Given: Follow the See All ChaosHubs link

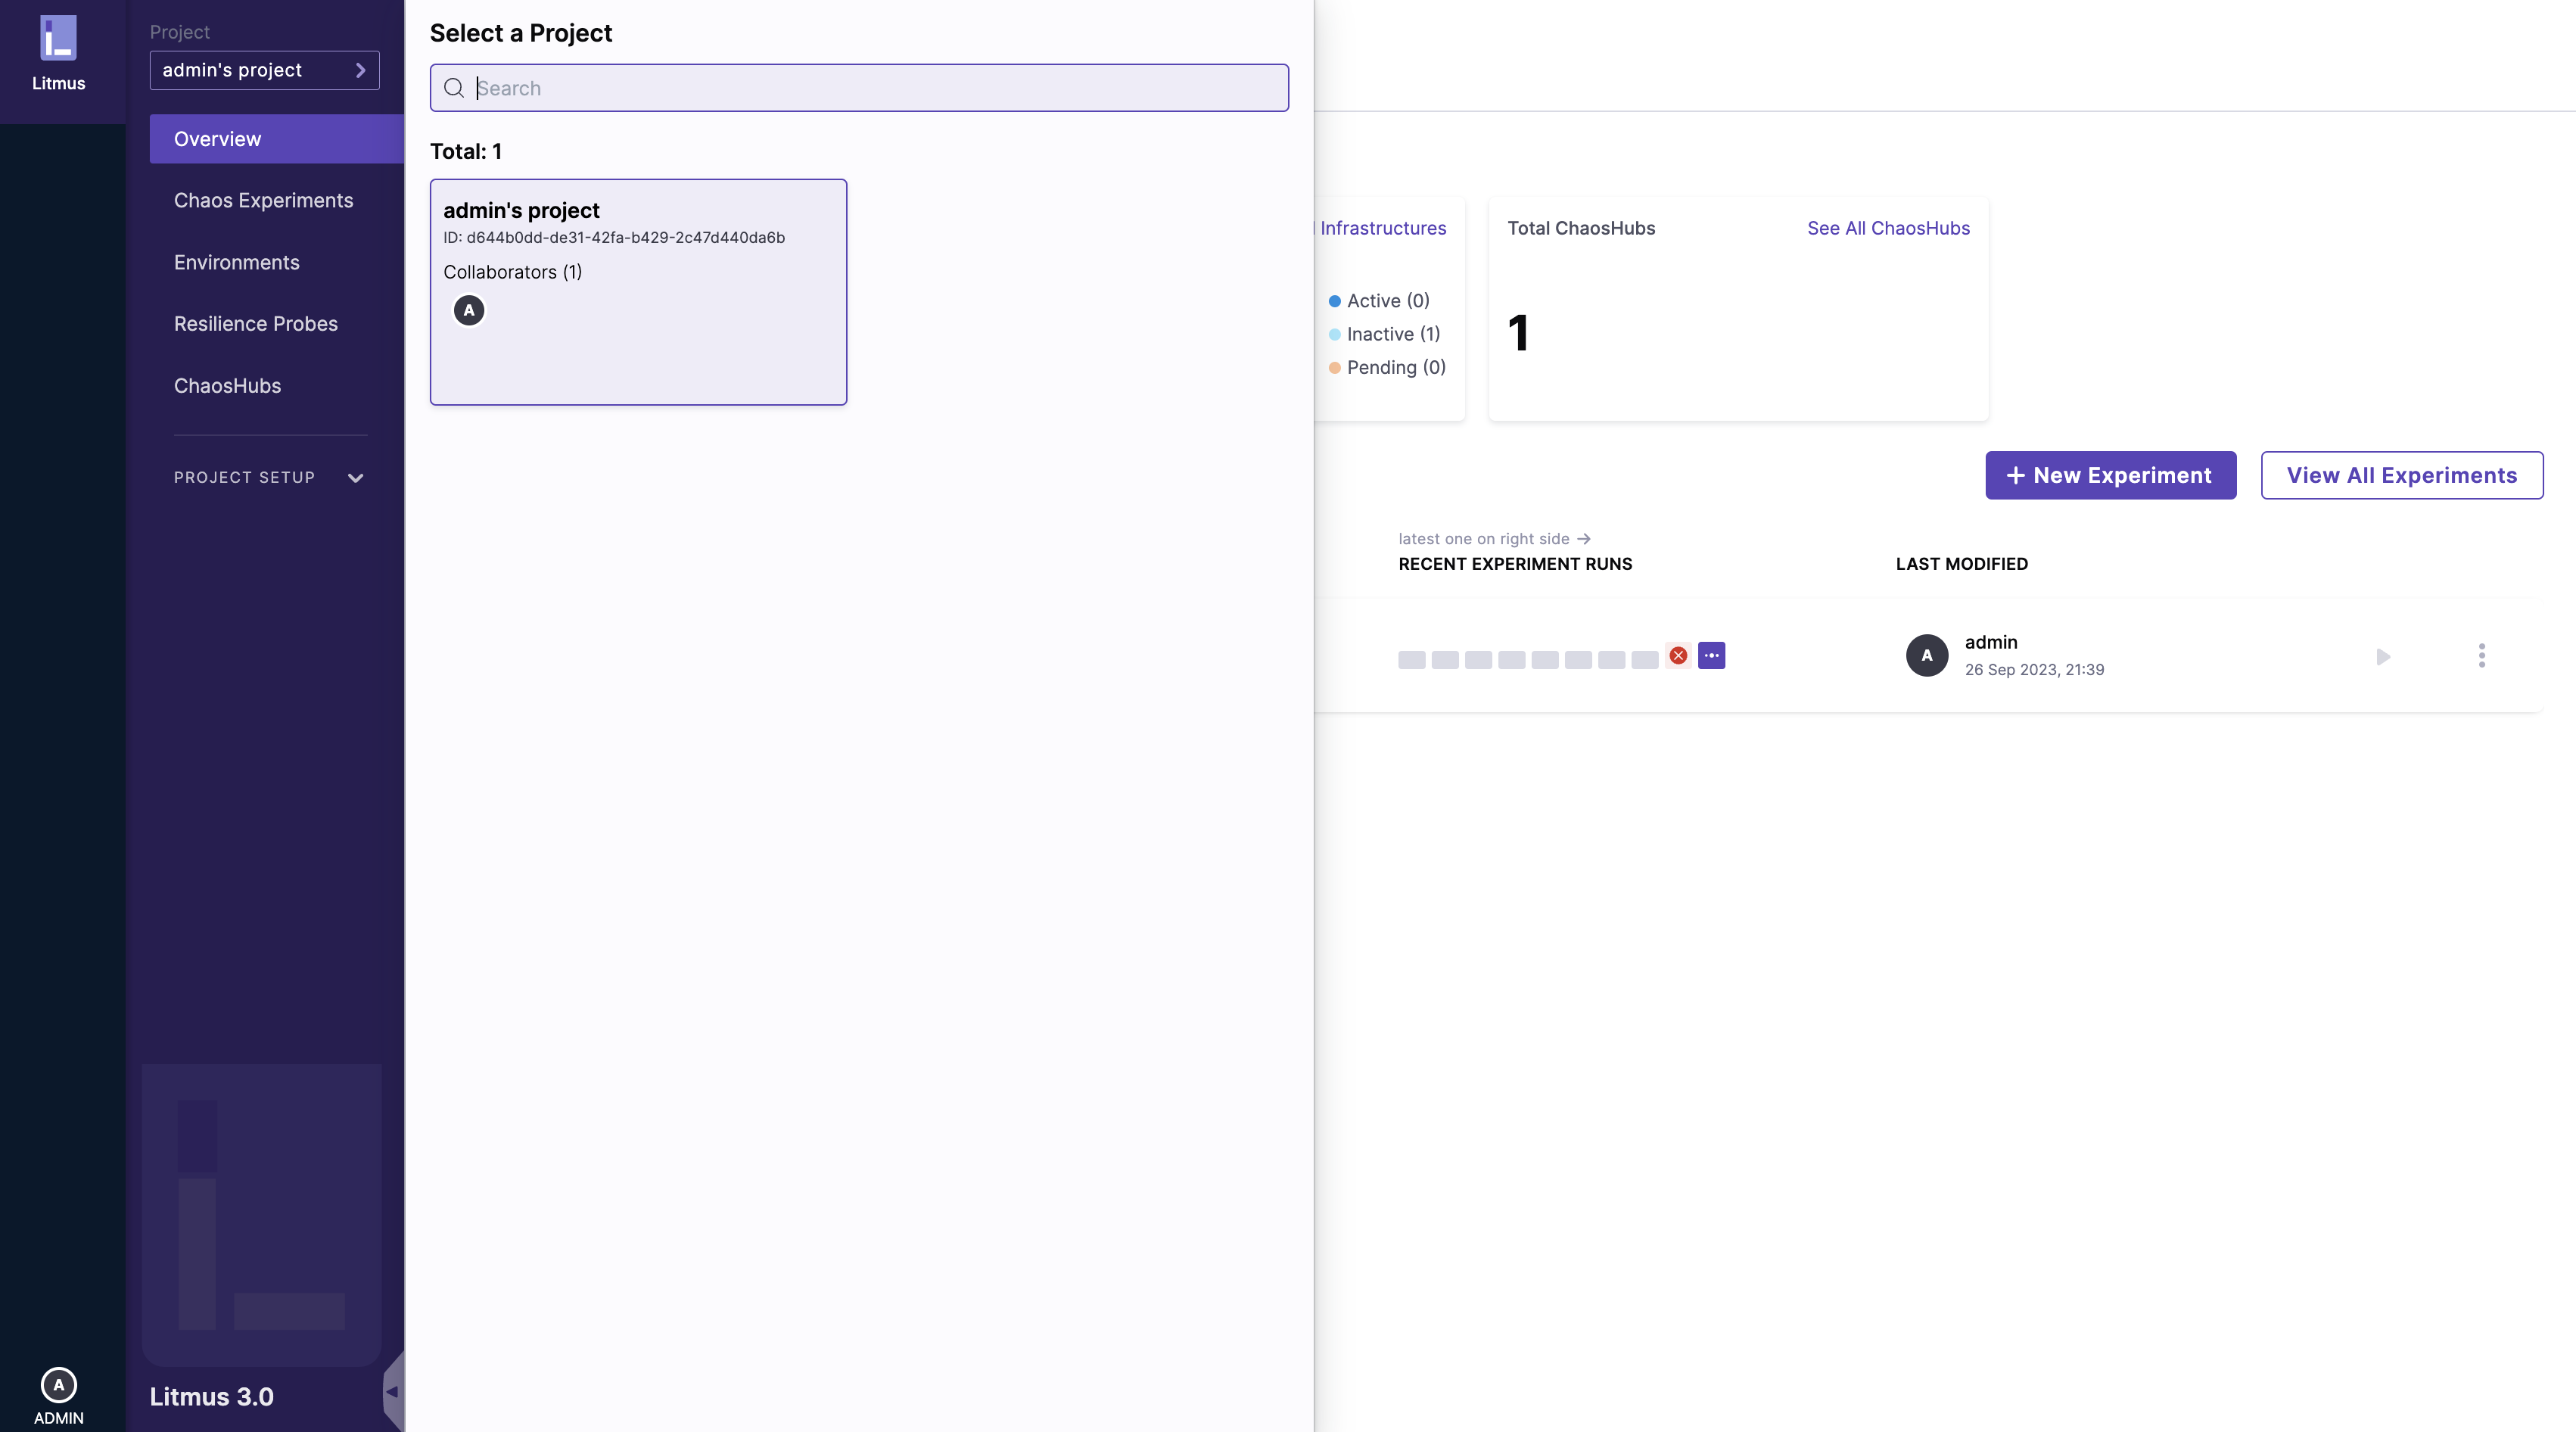Looking at the screenshot, I should pos(1888,228).
